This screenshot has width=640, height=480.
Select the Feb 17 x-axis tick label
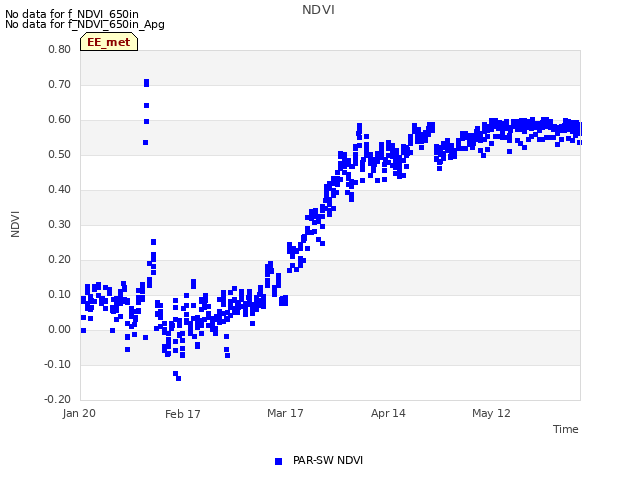pyautogui.click(x=182, y=414)
